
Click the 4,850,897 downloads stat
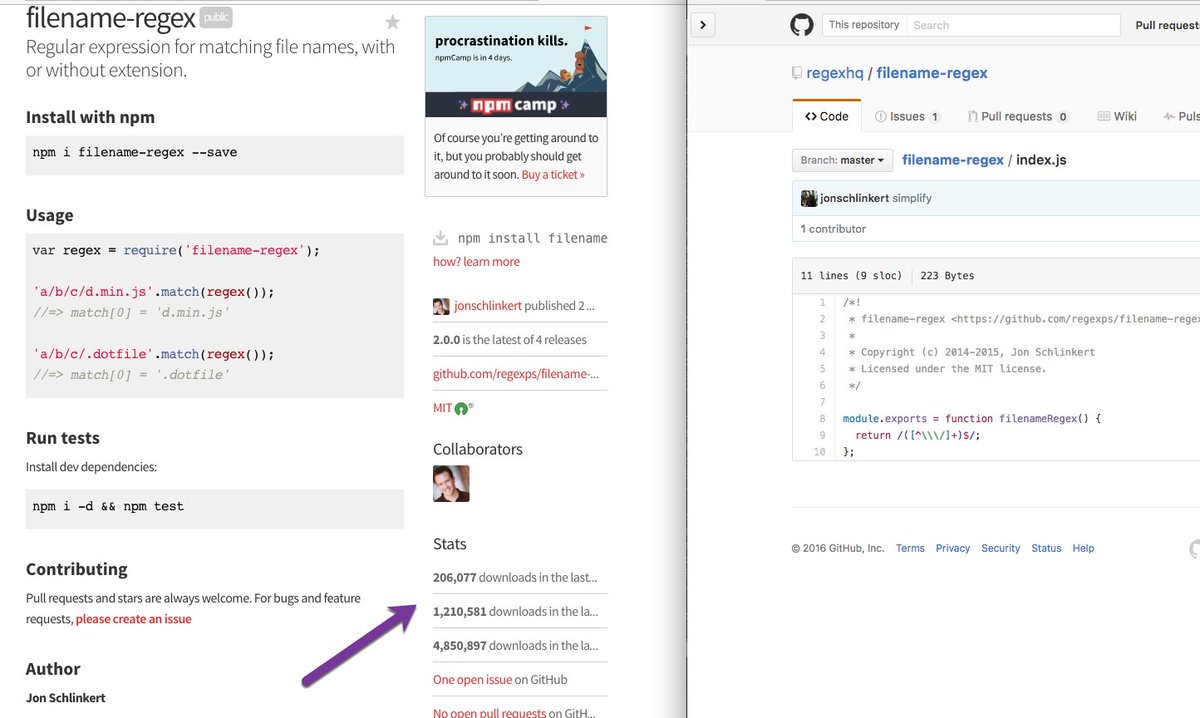click(x=516, y=645)
